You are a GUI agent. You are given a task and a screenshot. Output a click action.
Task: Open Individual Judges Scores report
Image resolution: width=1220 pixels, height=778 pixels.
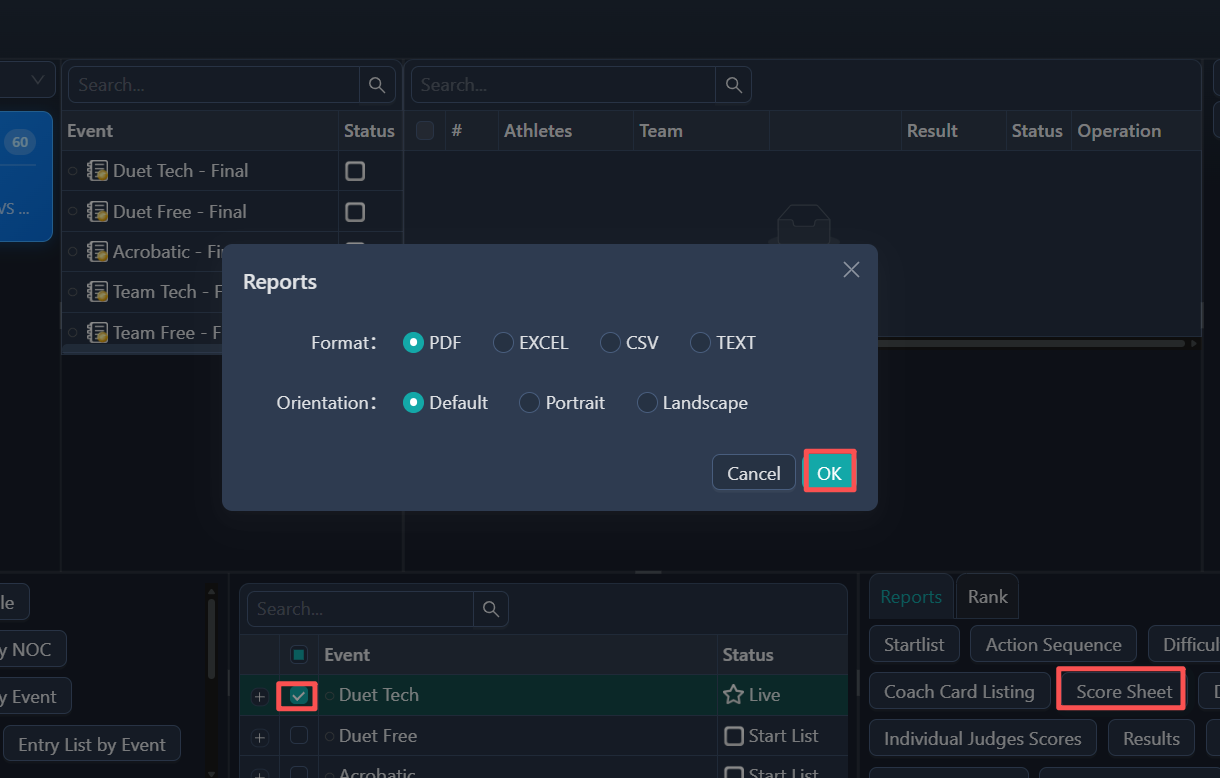[983, 739]
